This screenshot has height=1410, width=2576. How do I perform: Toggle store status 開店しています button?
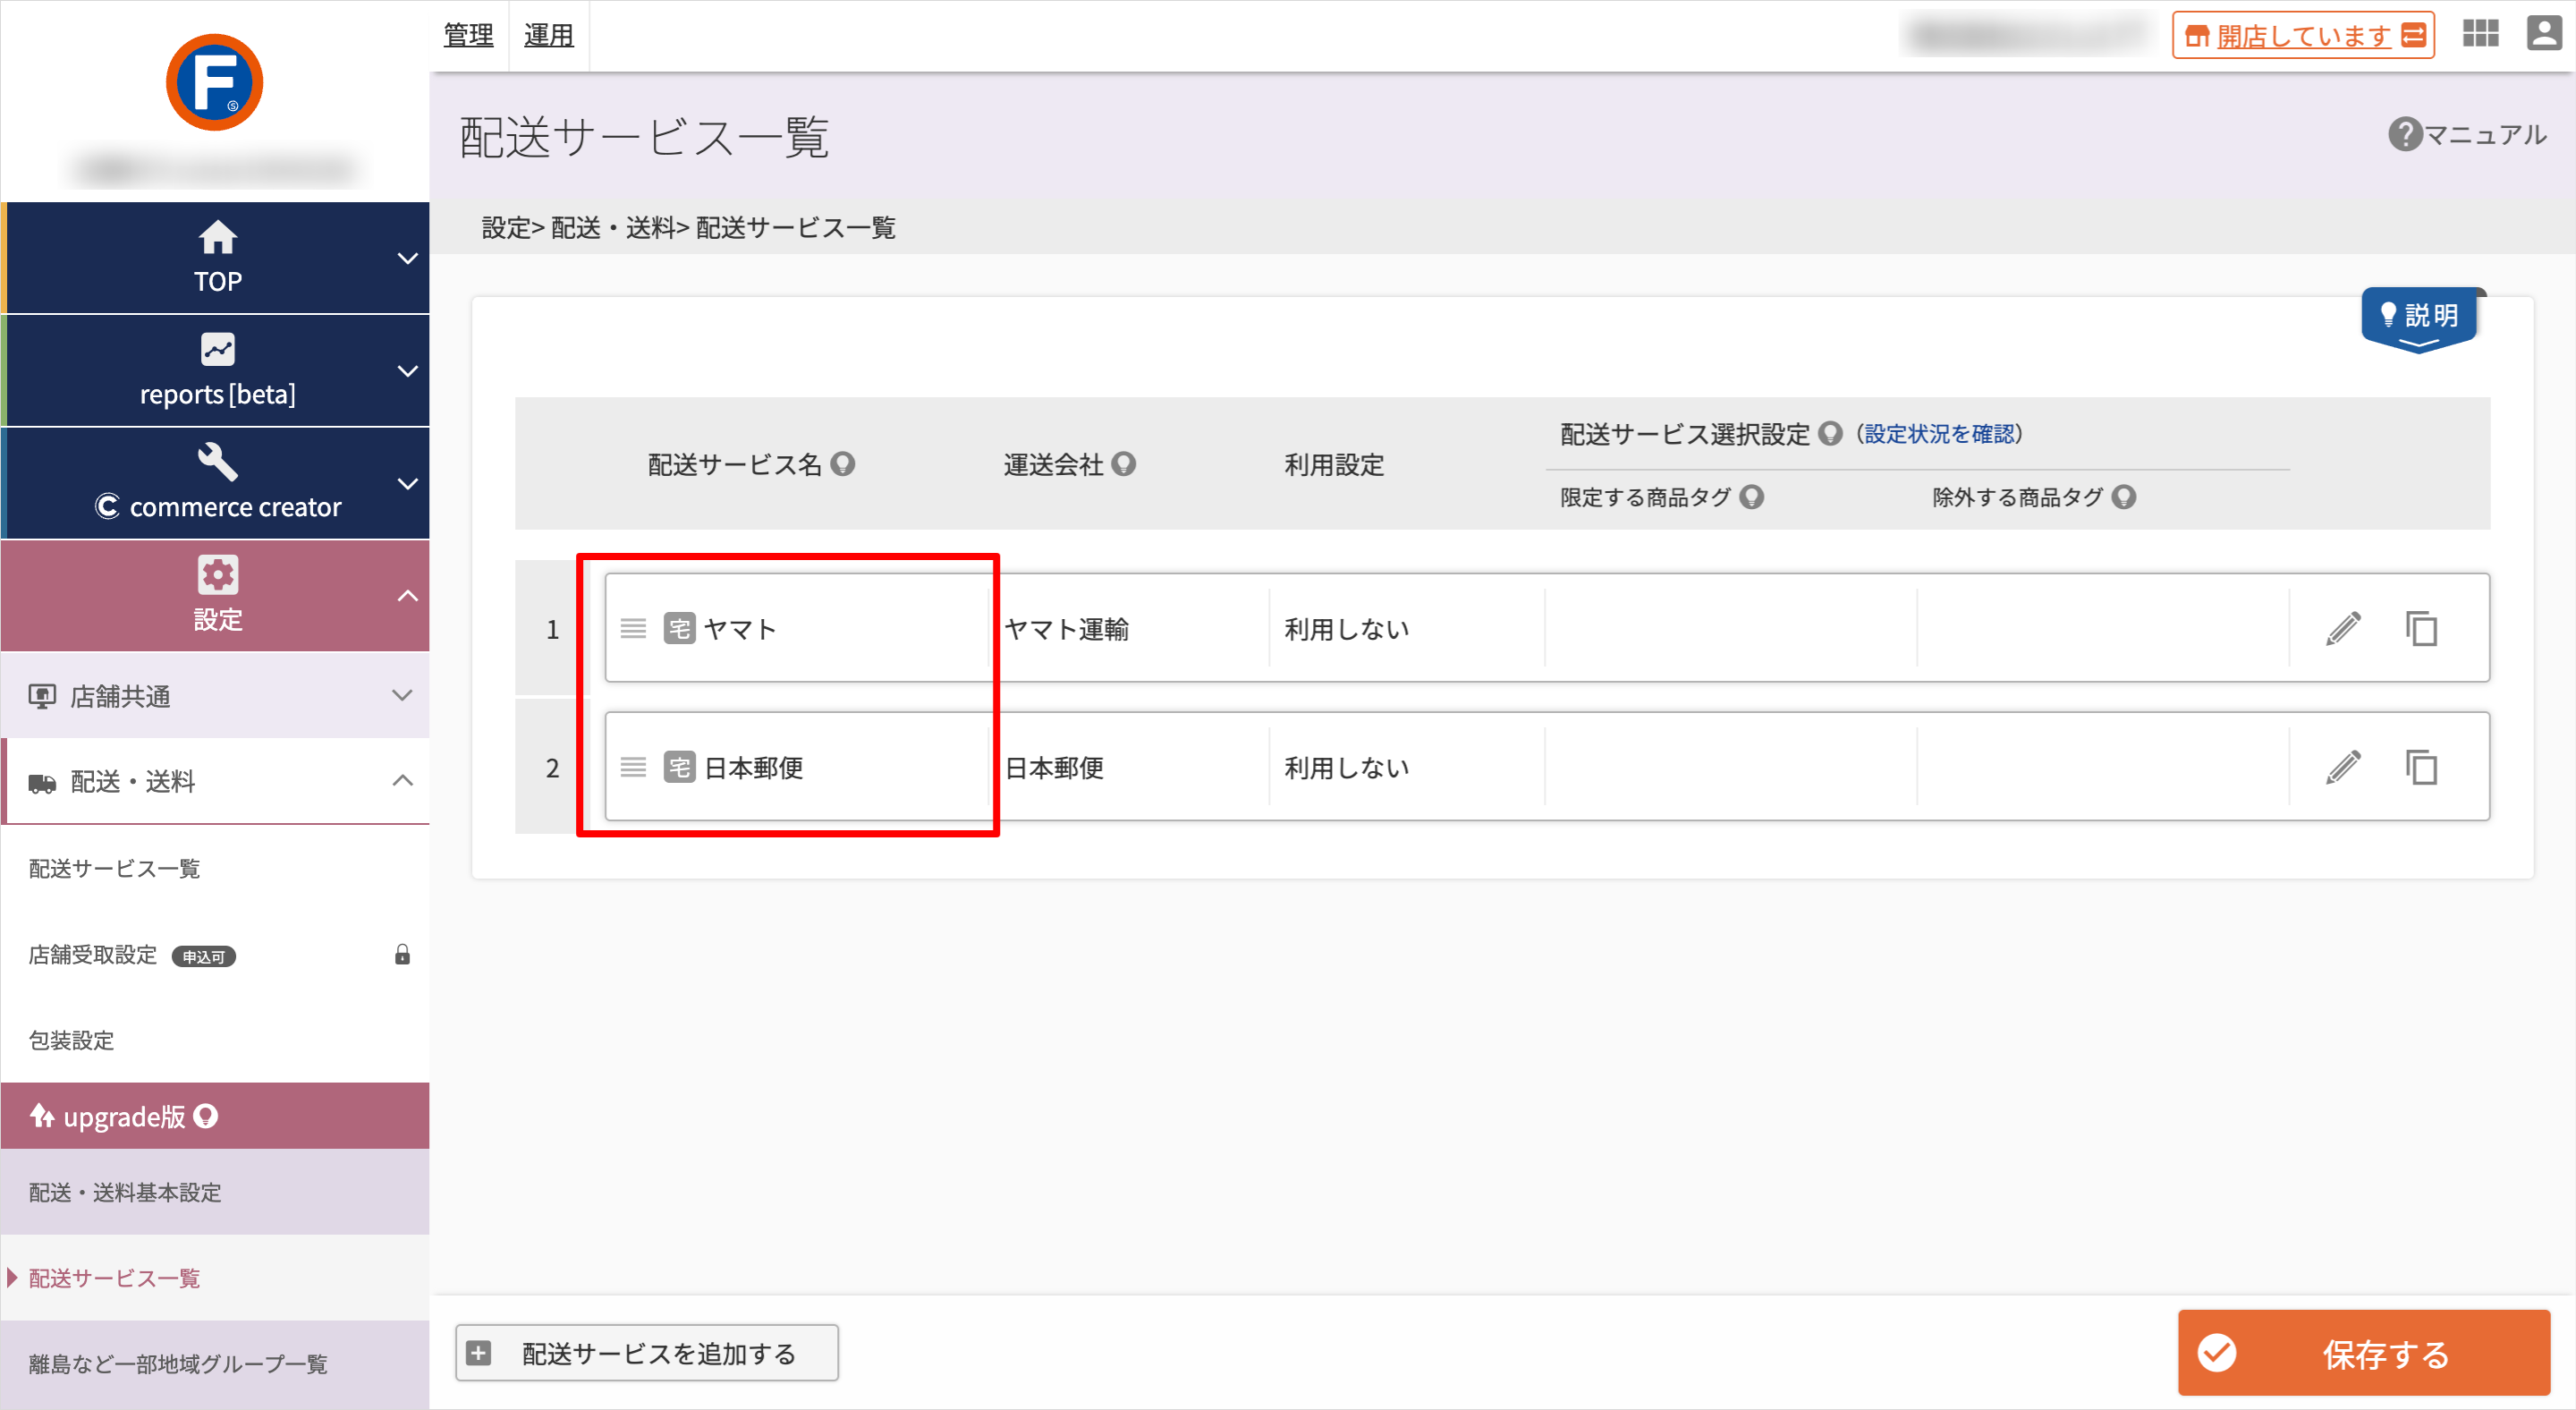coord(2303,36)
